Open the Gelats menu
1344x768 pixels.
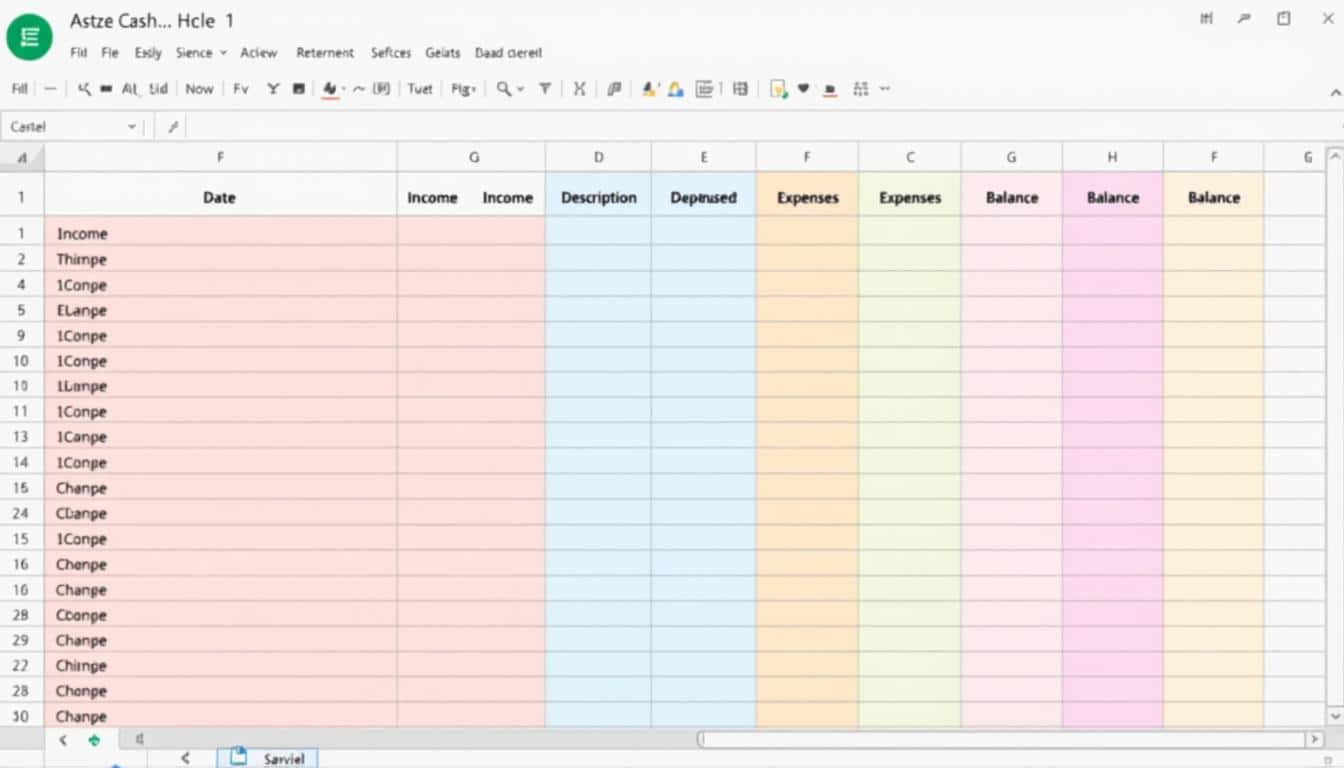pyautogui.click(x=443, y=53)
